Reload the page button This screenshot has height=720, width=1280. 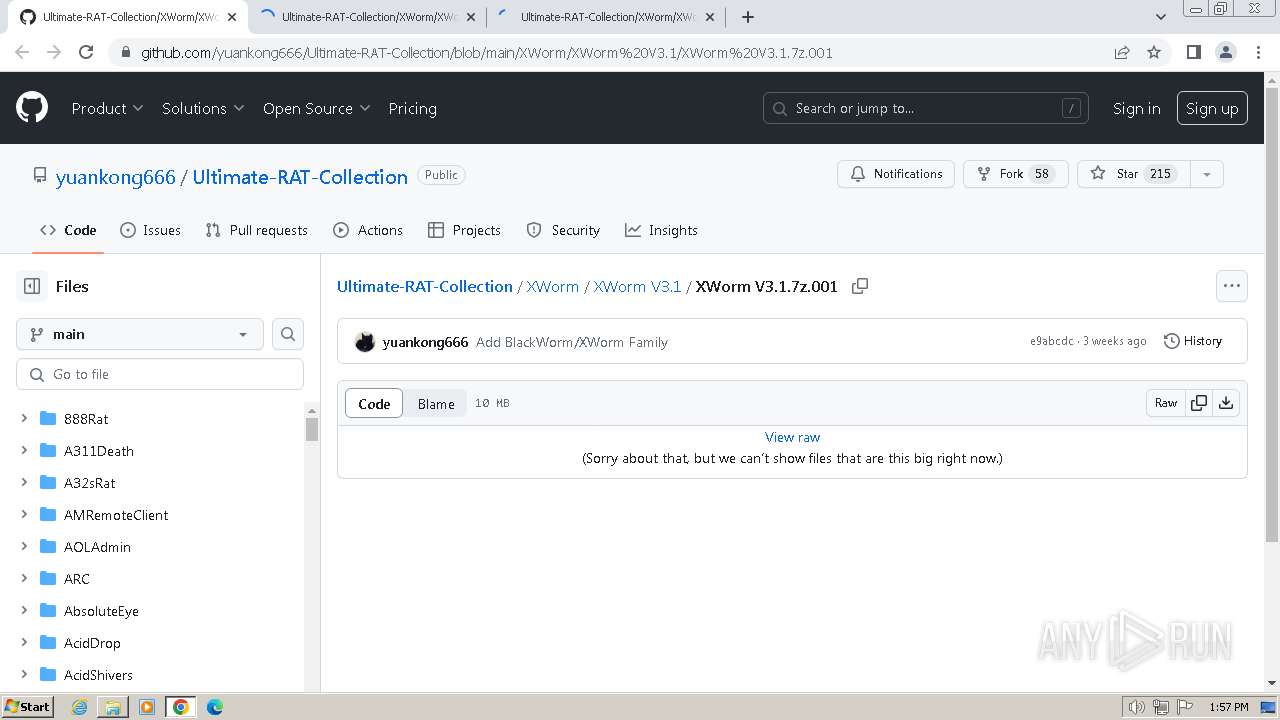pos(86,52)
